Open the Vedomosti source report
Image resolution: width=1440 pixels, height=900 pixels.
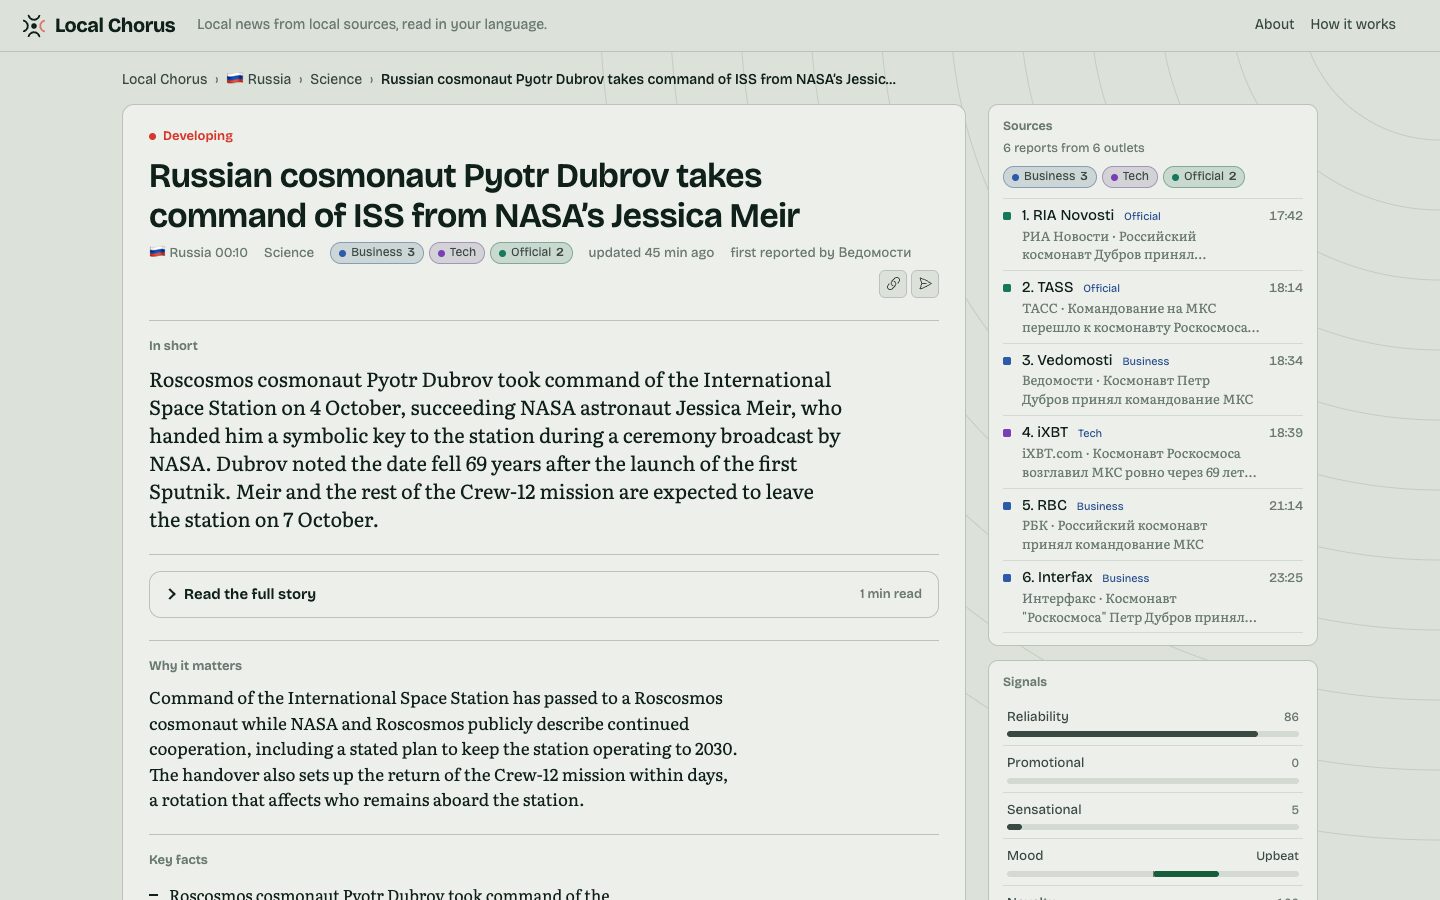click(1153, 380)
